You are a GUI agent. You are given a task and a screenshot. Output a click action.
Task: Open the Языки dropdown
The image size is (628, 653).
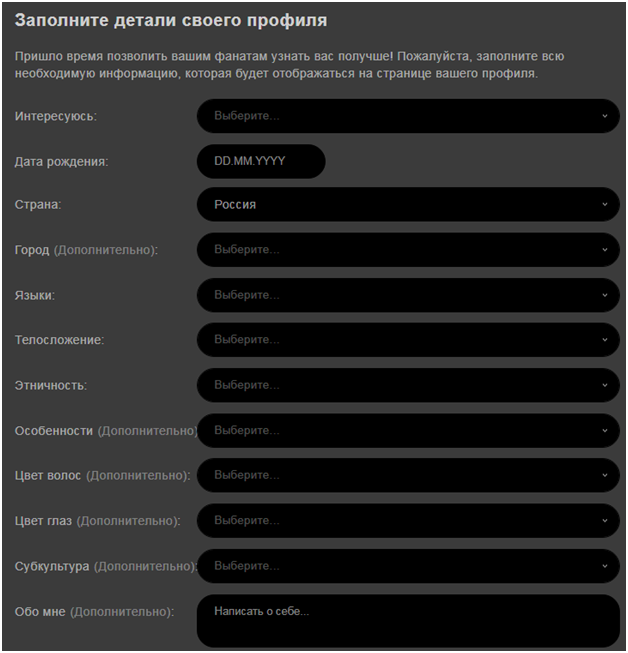click(408, 295)
